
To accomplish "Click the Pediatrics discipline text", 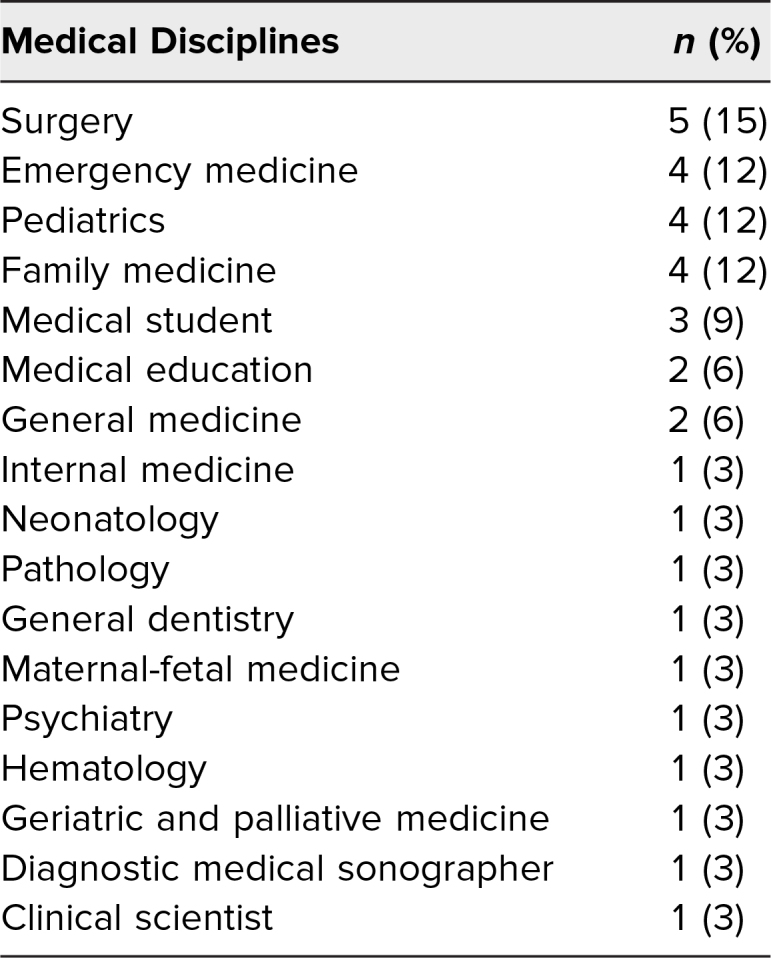I will point(83,221).
